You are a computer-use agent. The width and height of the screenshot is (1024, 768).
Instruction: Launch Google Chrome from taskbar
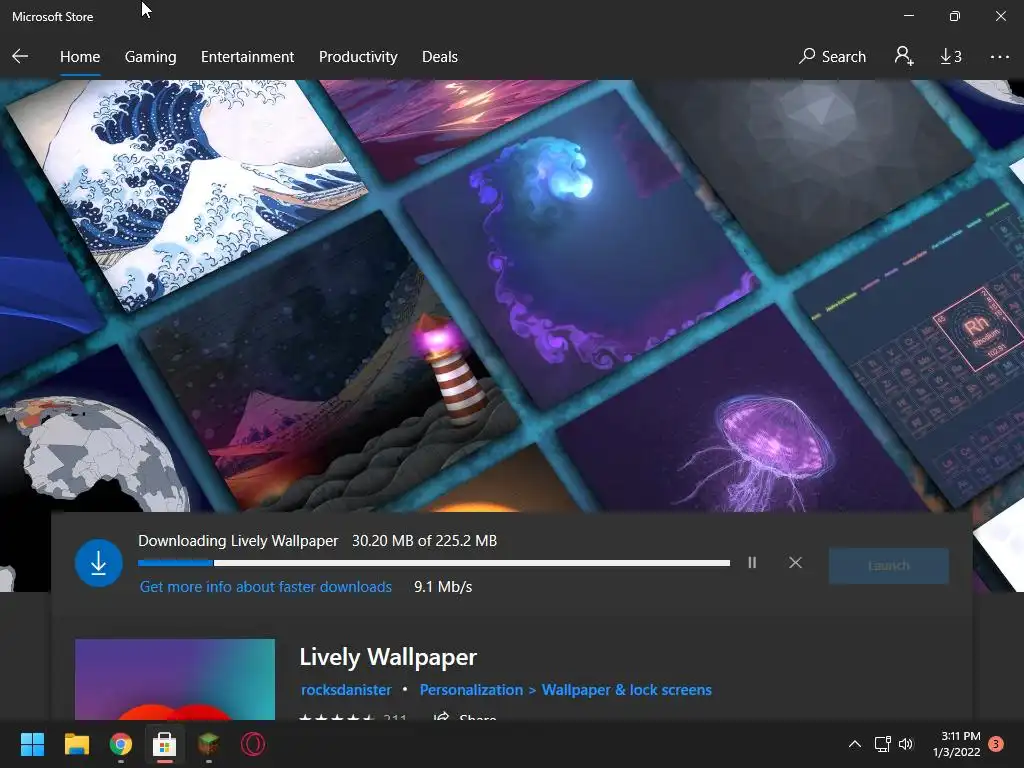[121, 744]
